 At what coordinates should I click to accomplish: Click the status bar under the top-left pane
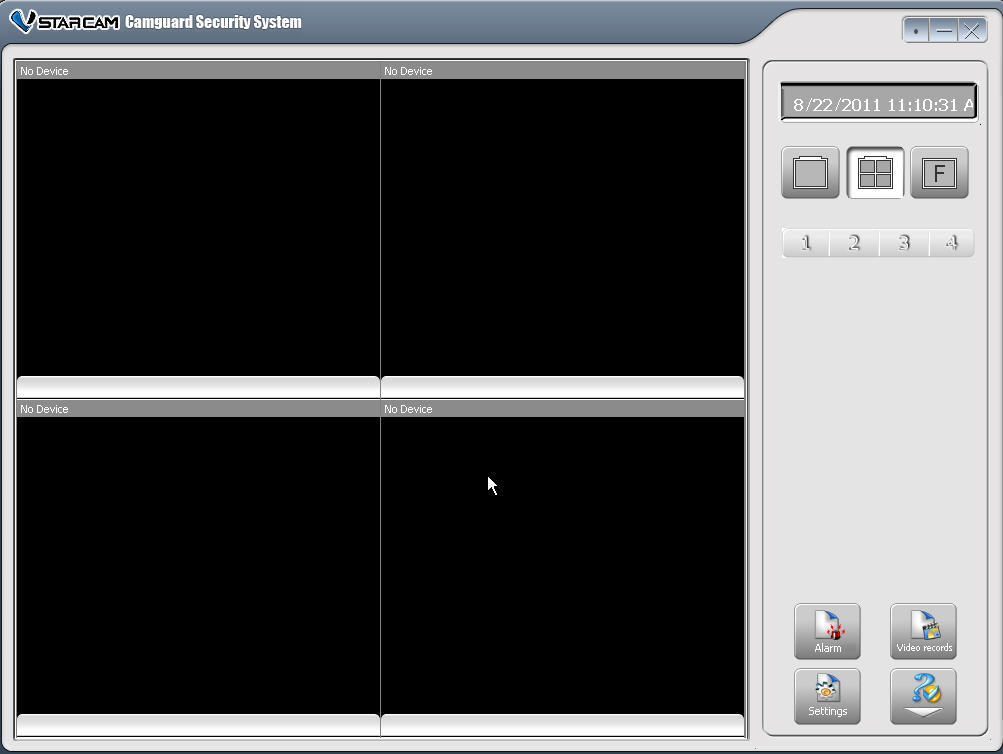197,387
